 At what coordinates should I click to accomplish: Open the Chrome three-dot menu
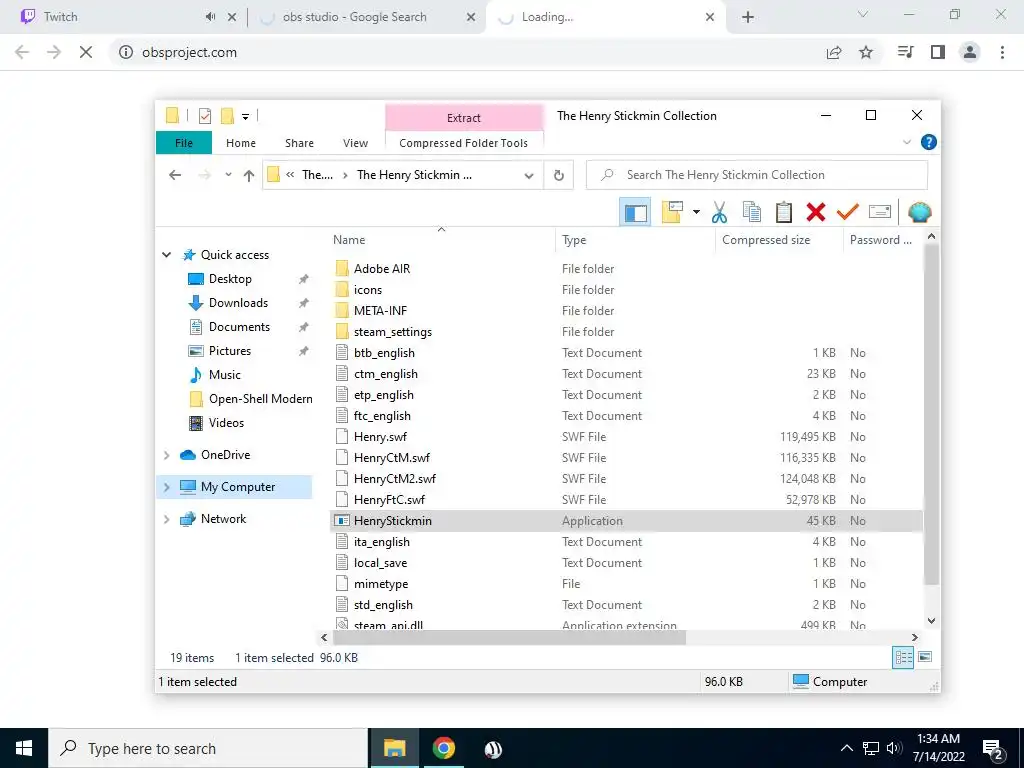(x=1002, y=52)
